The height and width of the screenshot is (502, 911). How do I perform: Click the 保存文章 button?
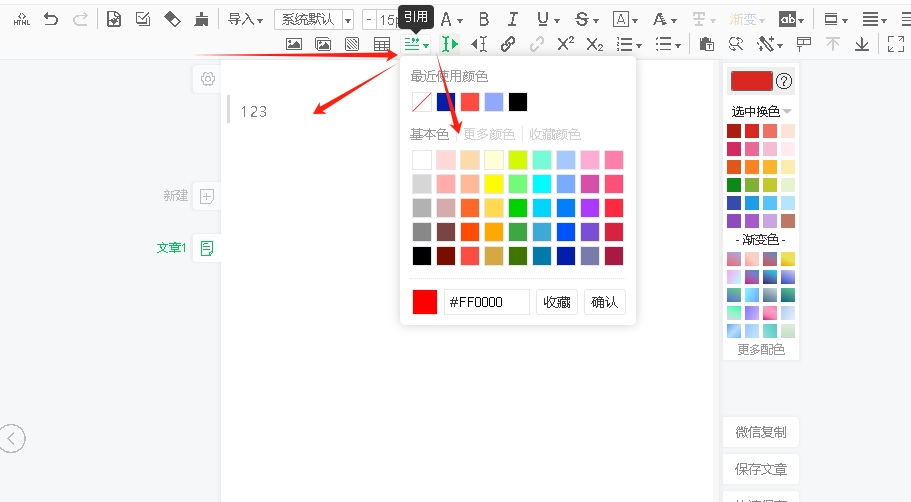coord(760,469)
